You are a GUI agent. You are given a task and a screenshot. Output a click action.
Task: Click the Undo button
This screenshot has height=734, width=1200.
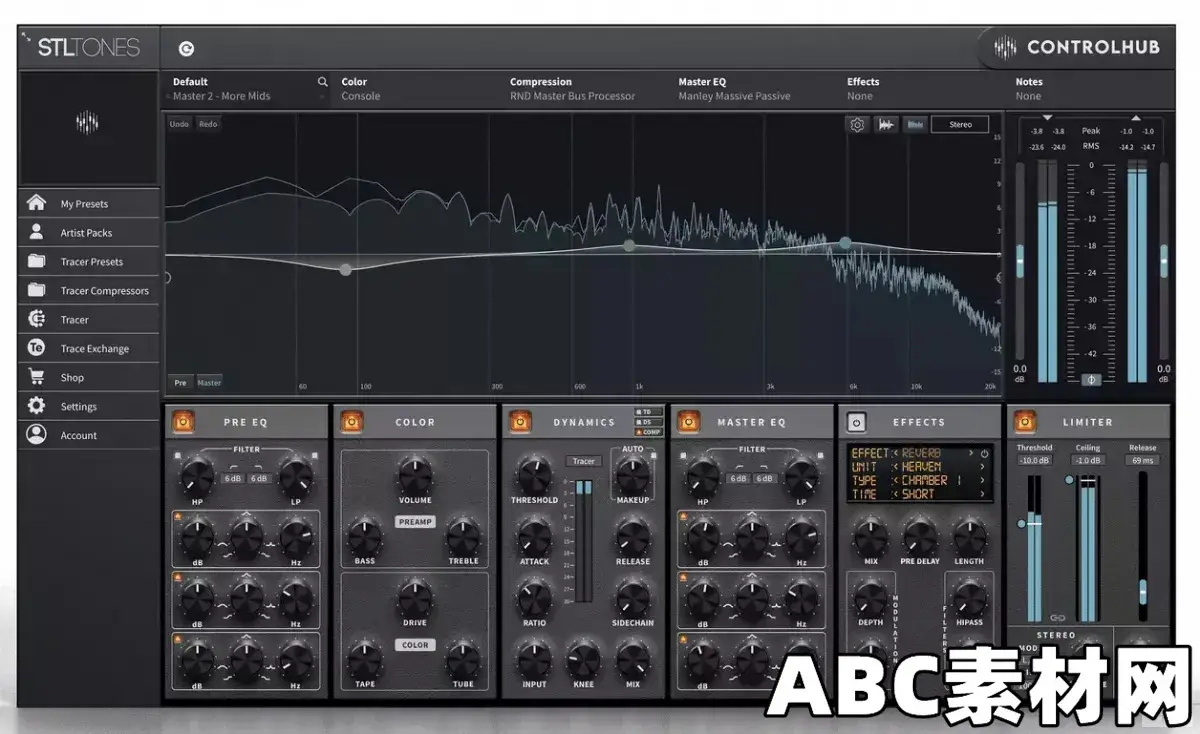click(x=179, y=124)
